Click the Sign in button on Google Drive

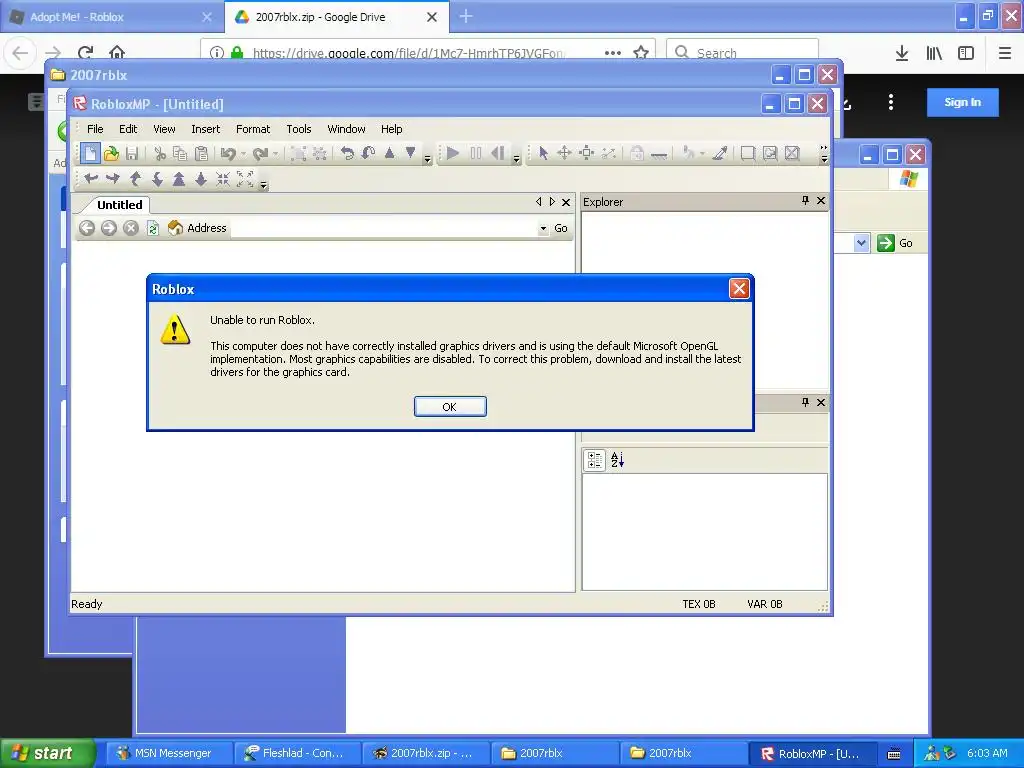[x=962, y=102]
